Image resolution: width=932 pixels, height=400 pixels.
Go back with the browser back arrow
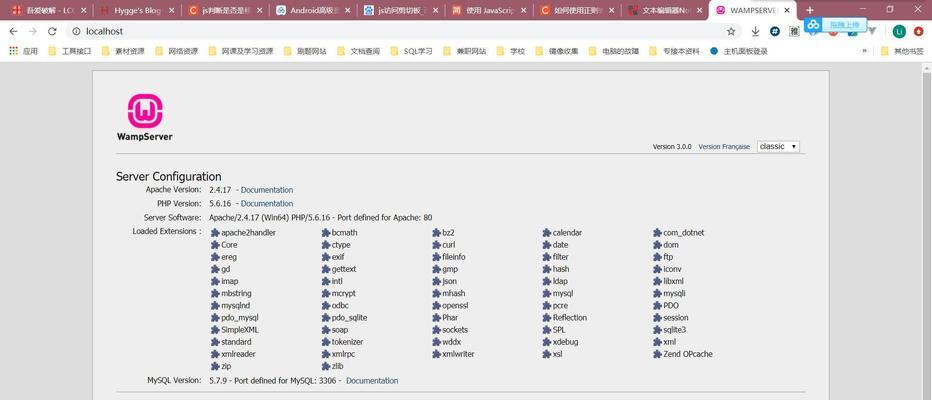pyautogui.click(x=13, y=32)
